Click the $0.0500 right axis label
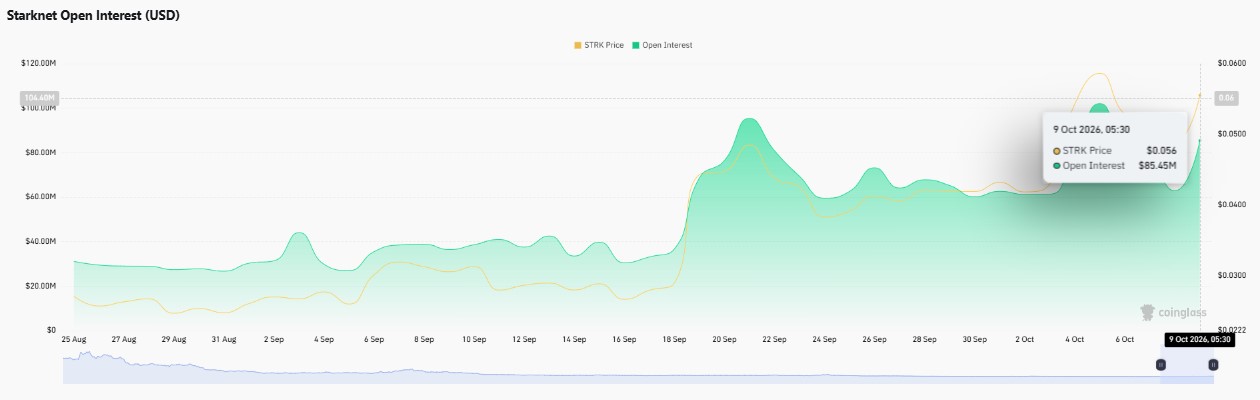Screen dimensions: 1260x400 [x=1232, y=134]
